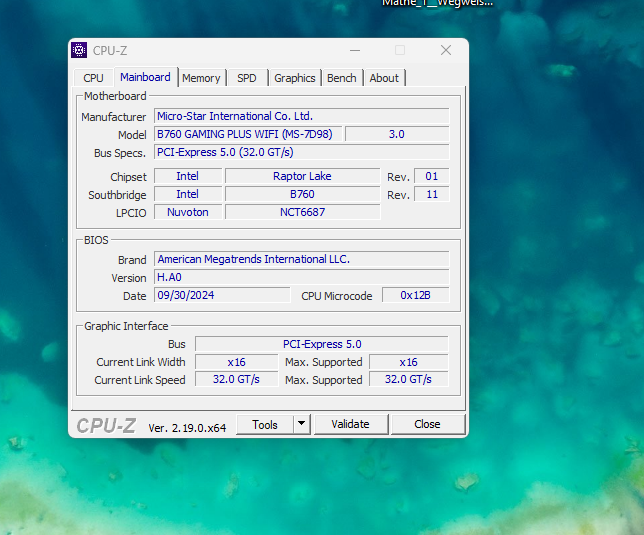Switch to the Bench tab
This screenshot has width=644, height=535.
[x=341, y=78]
